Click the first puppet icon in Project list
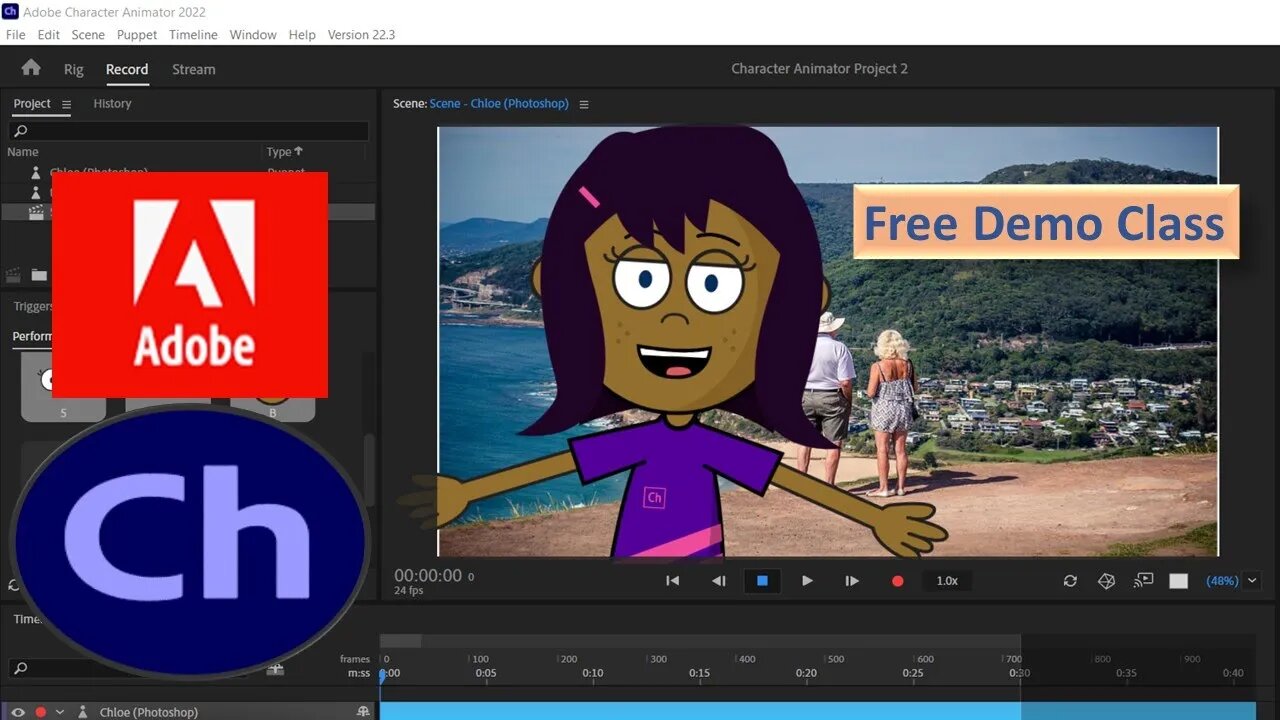 point(37,172)
